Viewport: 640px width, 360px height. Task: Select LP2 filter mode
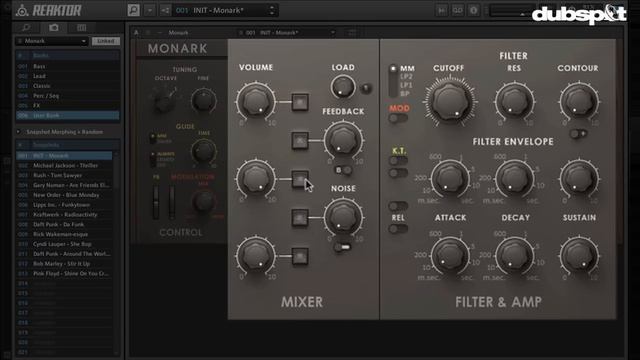tap(406, 77)
